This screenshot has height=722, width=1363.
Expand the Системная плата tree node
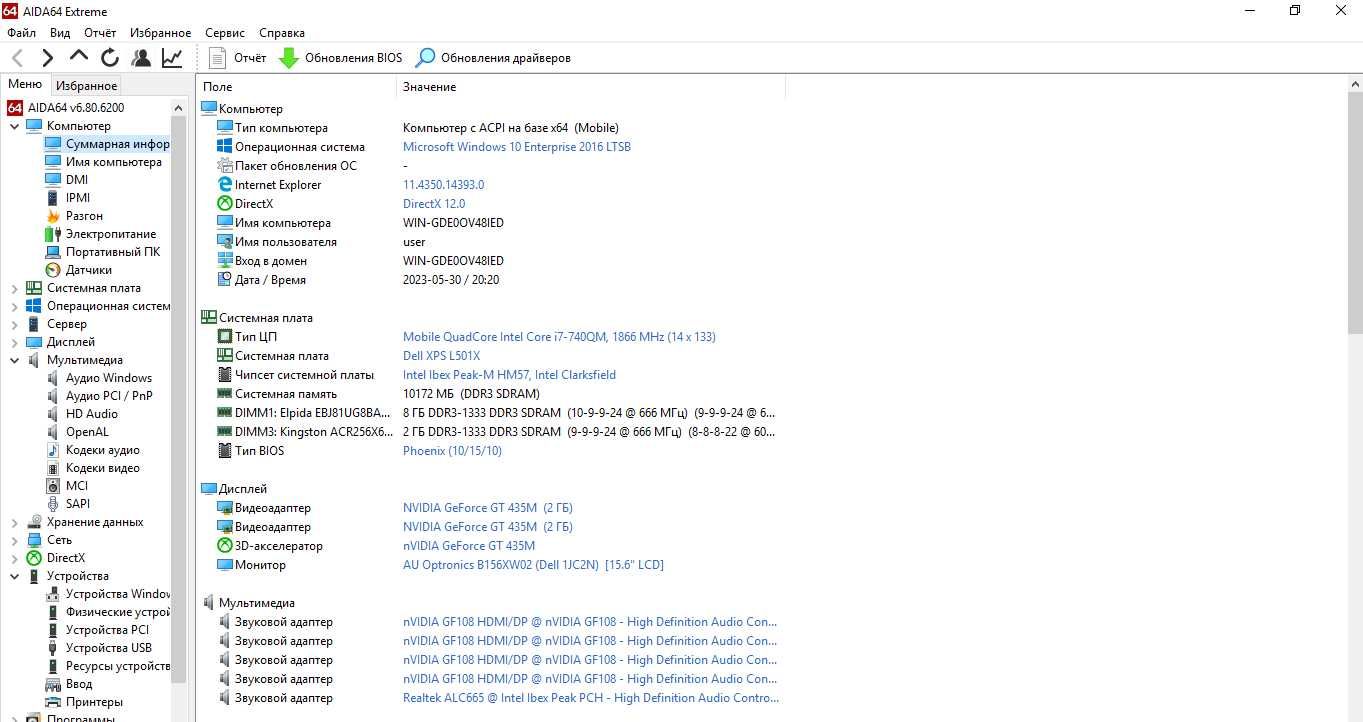(x=14, y=287)
